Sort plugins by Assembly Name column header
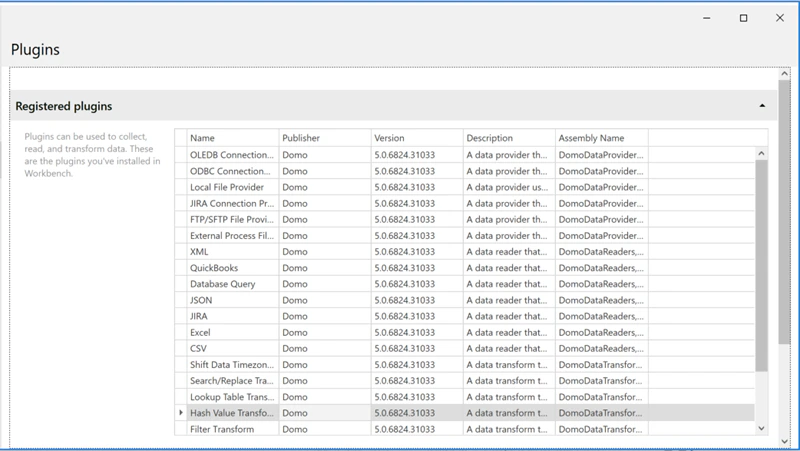The height and width of the screenshot is (451, 800). 602,138
